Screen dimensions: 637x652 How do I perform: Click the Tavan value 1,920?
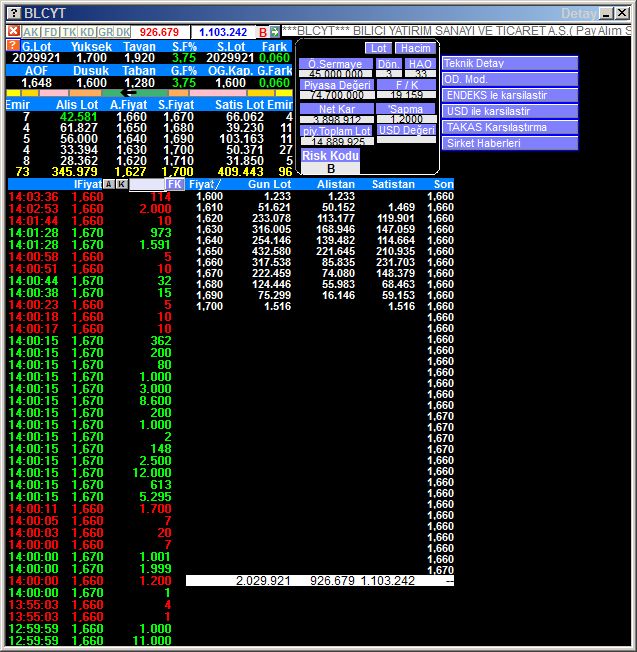[139, 58]
